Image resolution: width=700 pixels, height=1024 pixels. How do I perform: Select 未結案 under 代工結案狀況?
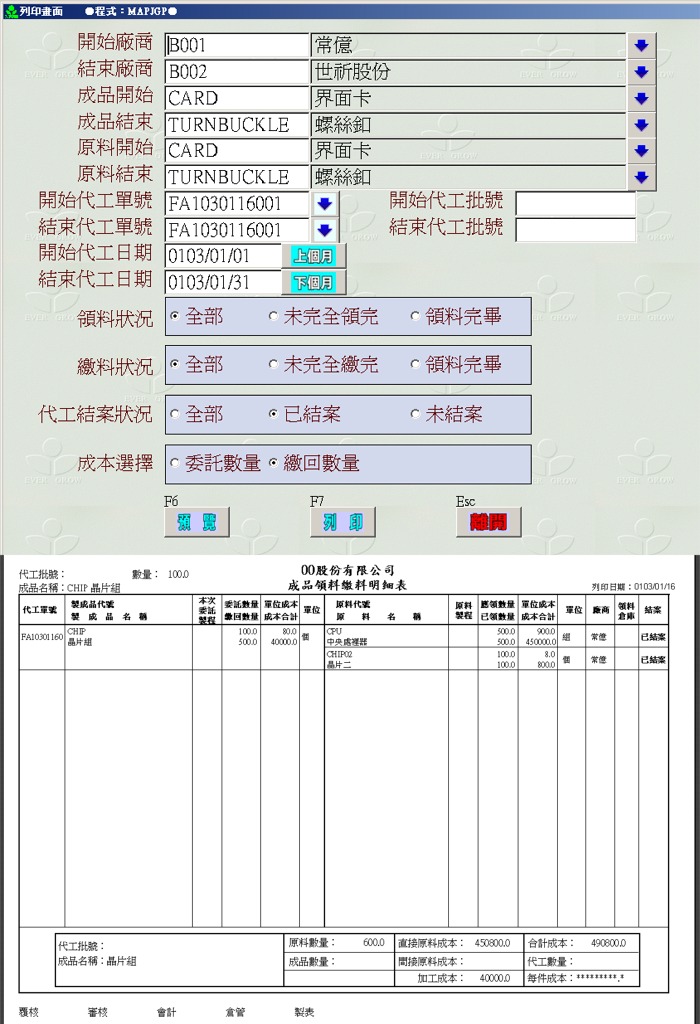[416, 414]
